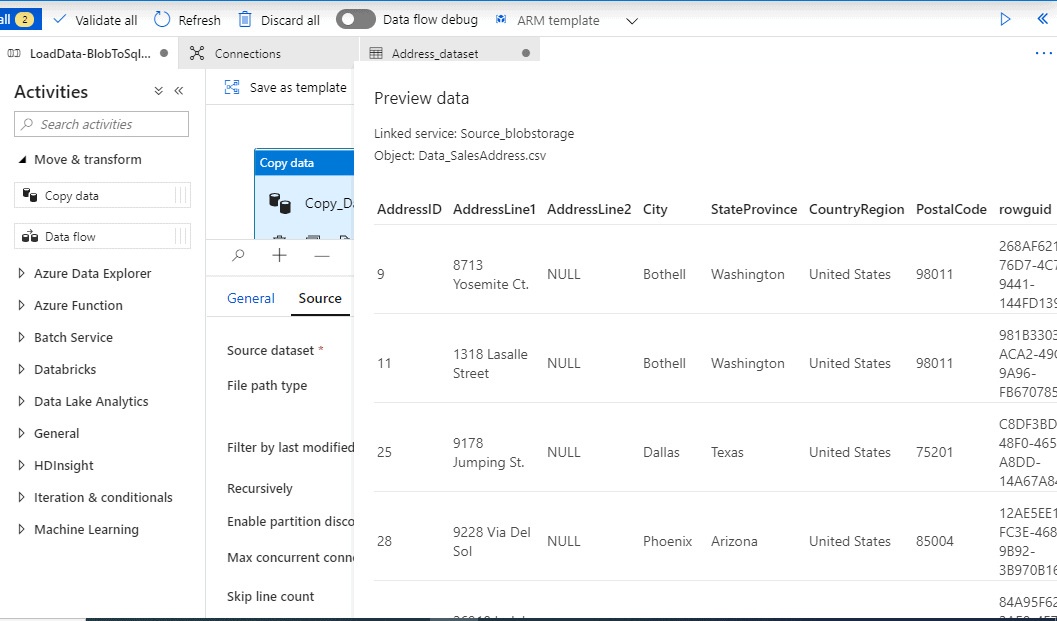Collapse the Activities panel with double chevron
Image resolution: width=1057 pixels, height=621 pixels.
(179, 91)
